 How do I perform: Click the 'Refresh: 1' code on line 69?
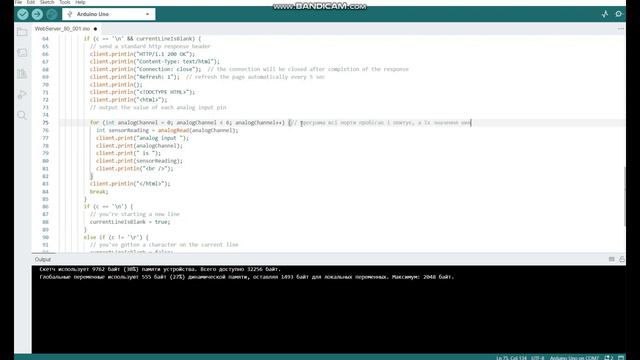(134, 77)
